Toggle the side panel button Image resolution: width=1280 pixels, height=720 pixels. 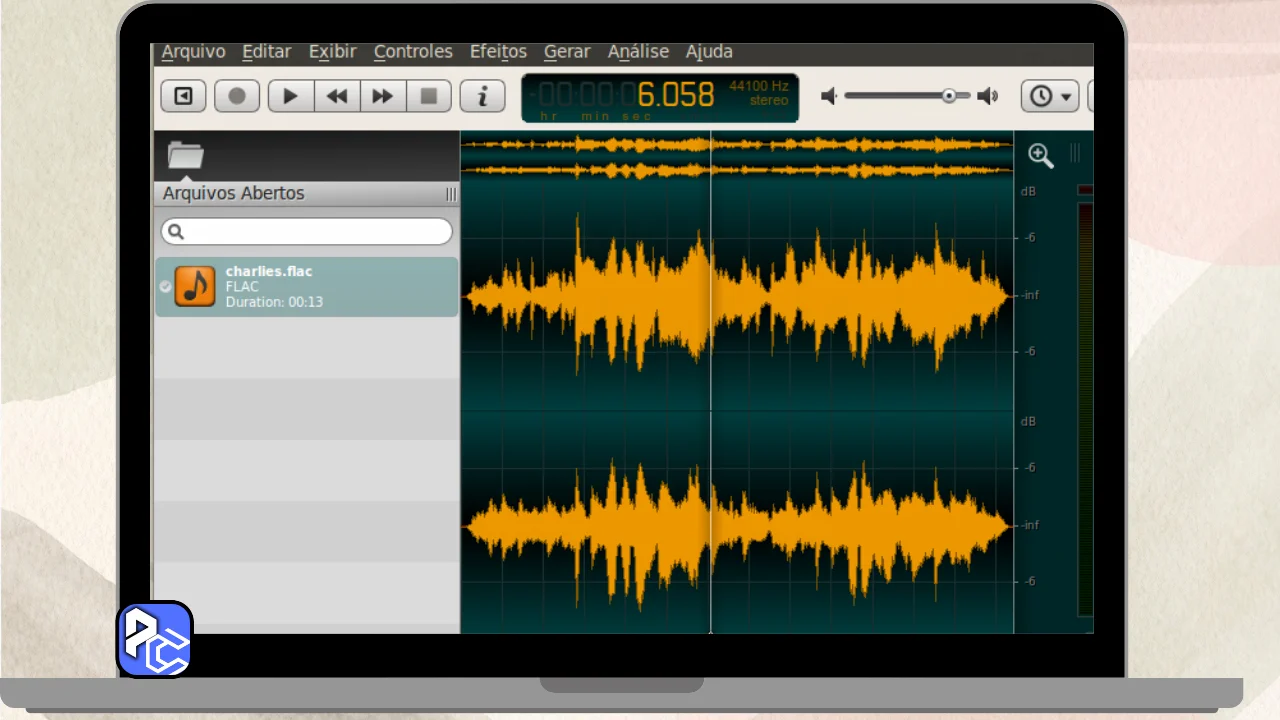(x=183, y=96)
